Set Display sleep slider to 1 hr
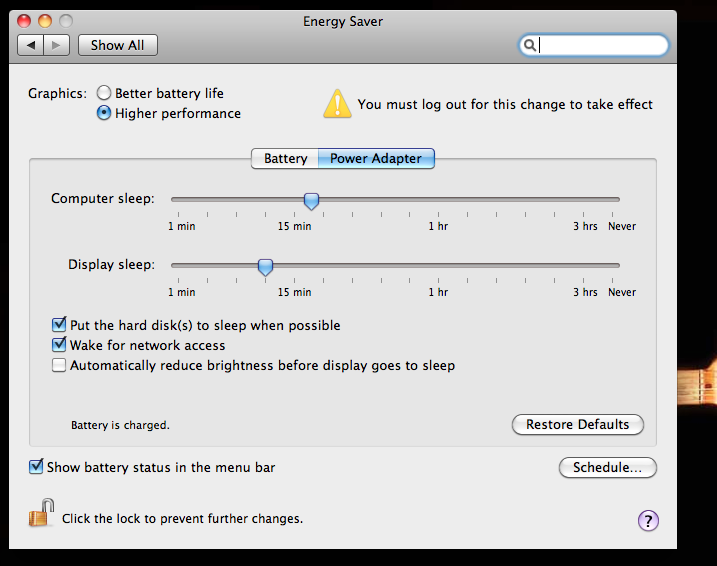This screenshot has width=717, height=566. tap(438, 265)
